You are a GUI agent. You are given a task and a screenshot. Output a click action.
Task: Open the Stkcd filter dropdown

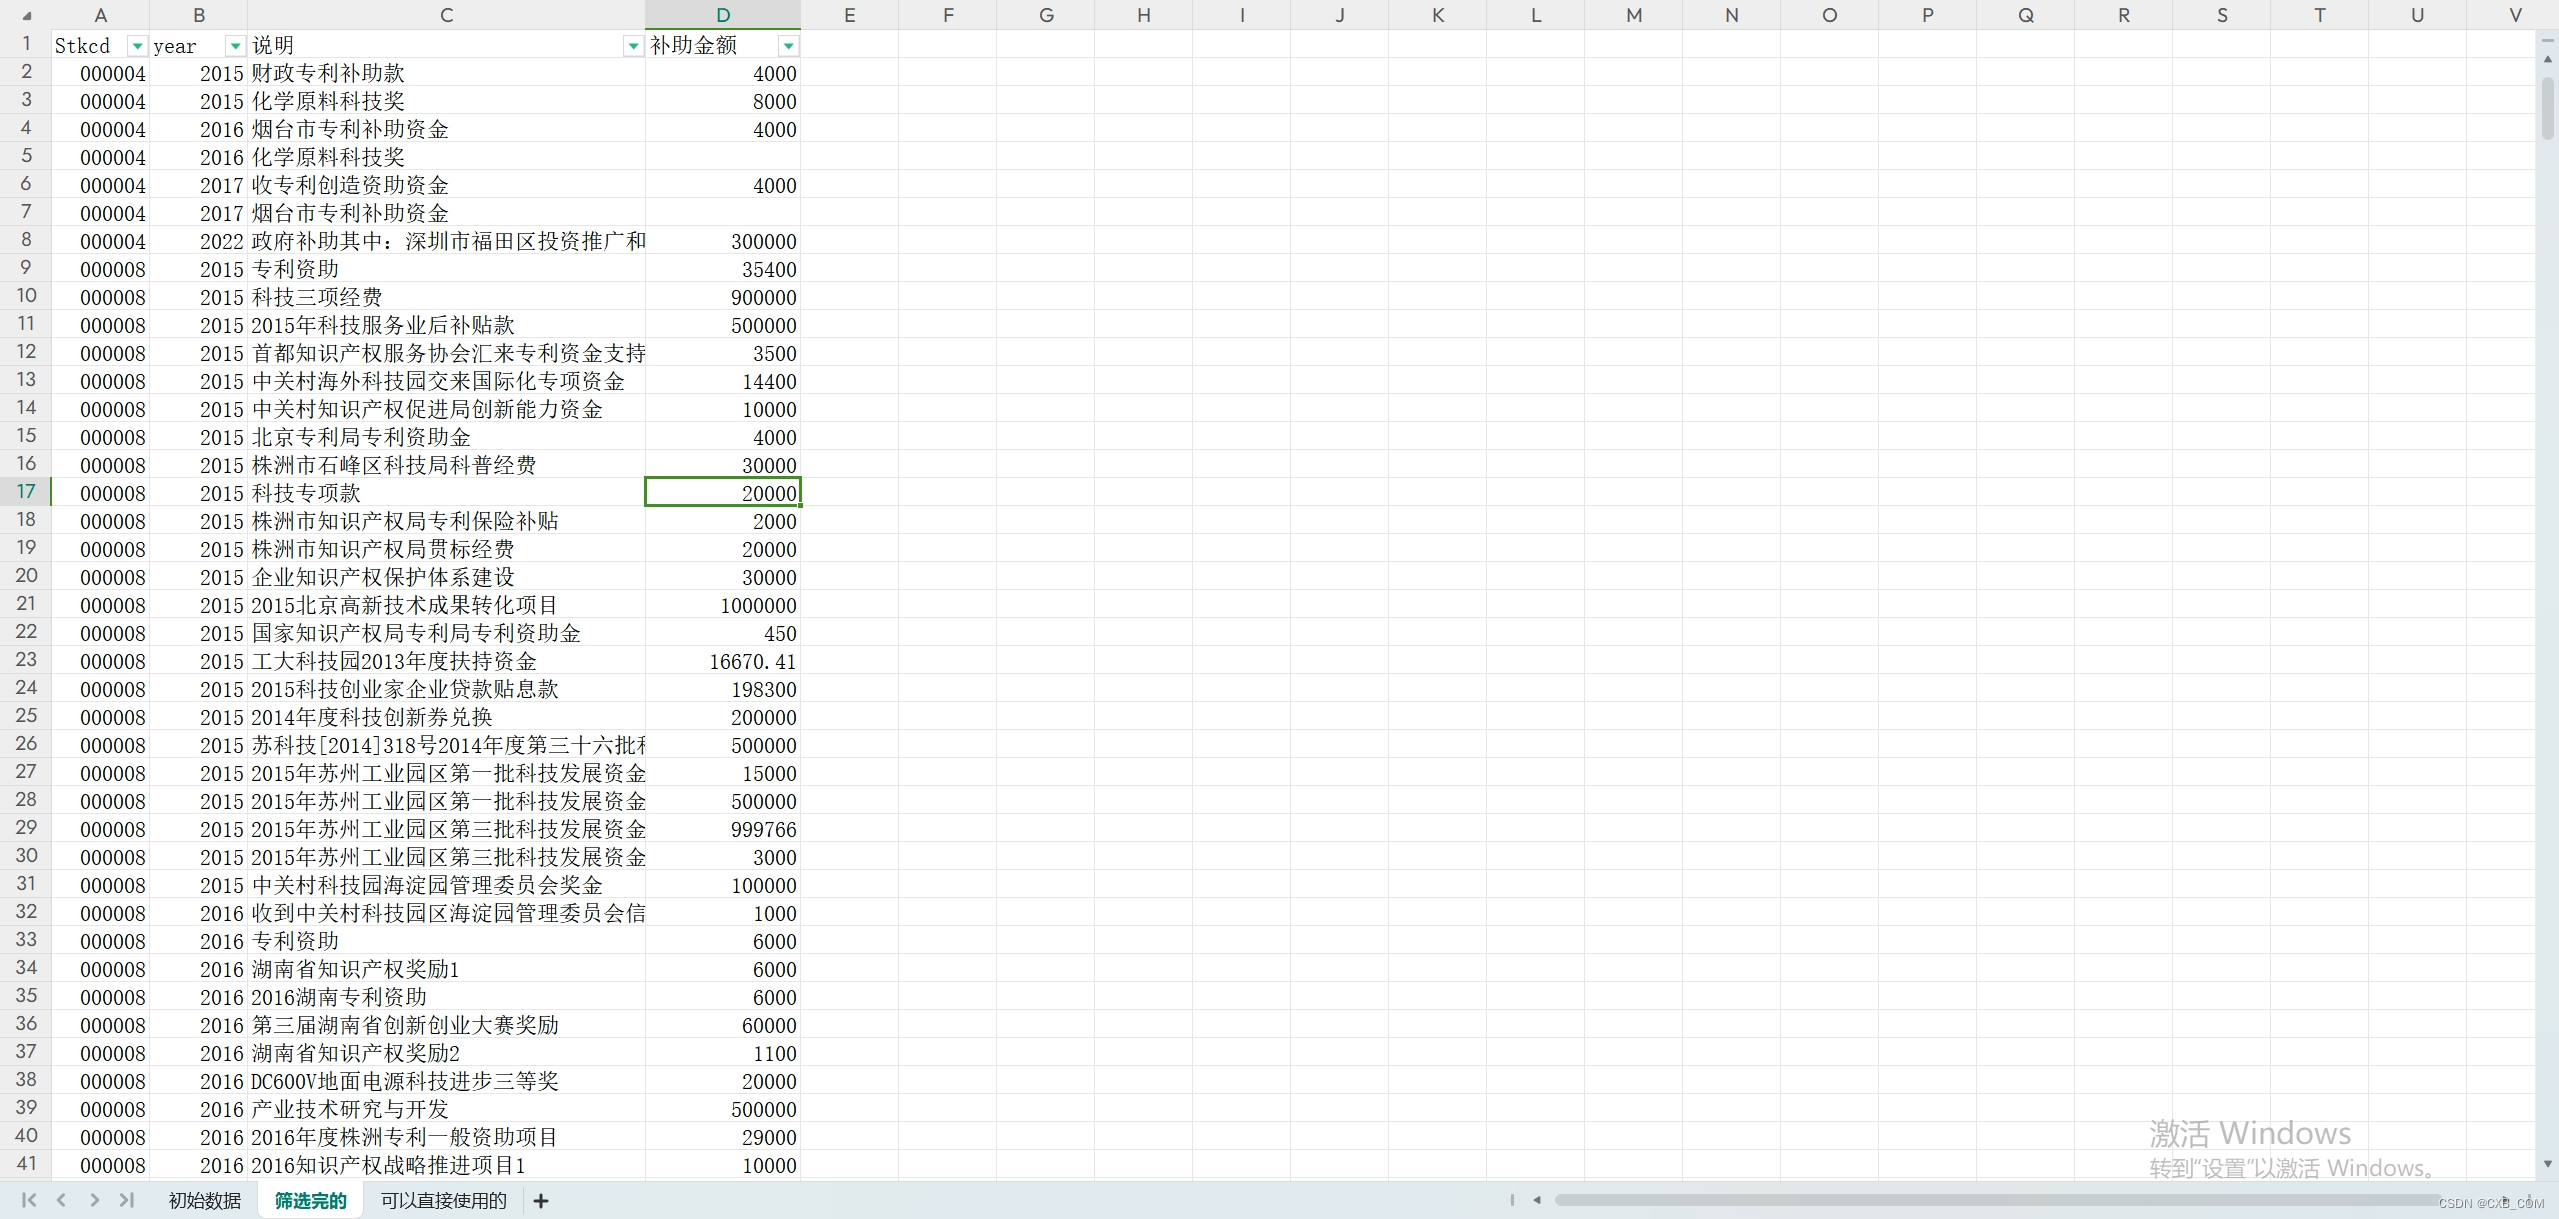coord(137,46)
